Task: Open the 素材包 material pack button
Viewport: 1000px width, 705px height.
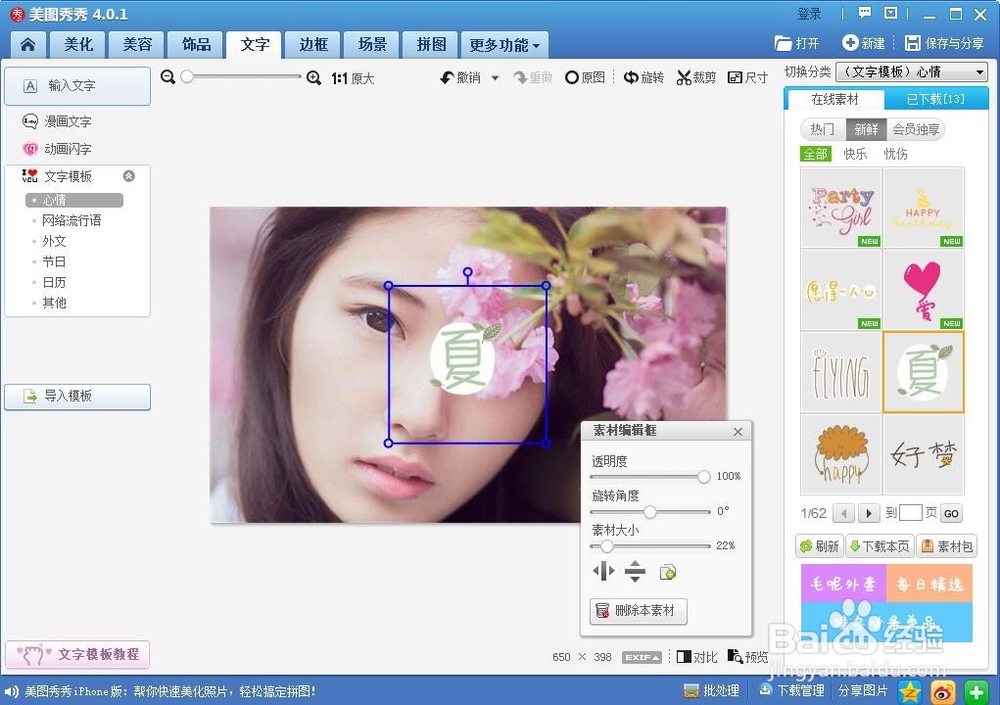Action: click(x=948, y=546)
